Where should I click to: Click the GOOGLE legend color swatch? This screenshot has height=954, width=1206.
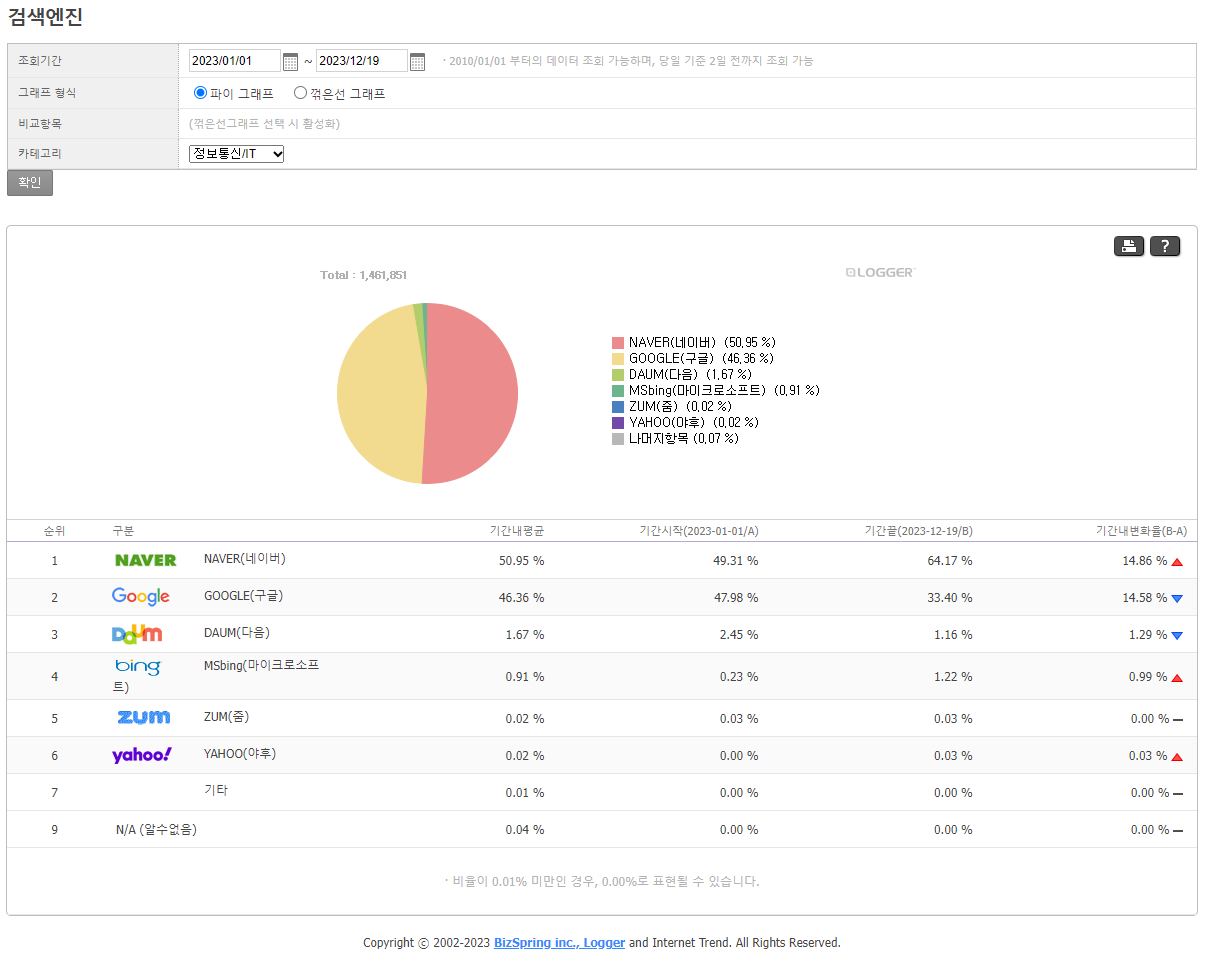pyautogui.click(x=618, y=359)
